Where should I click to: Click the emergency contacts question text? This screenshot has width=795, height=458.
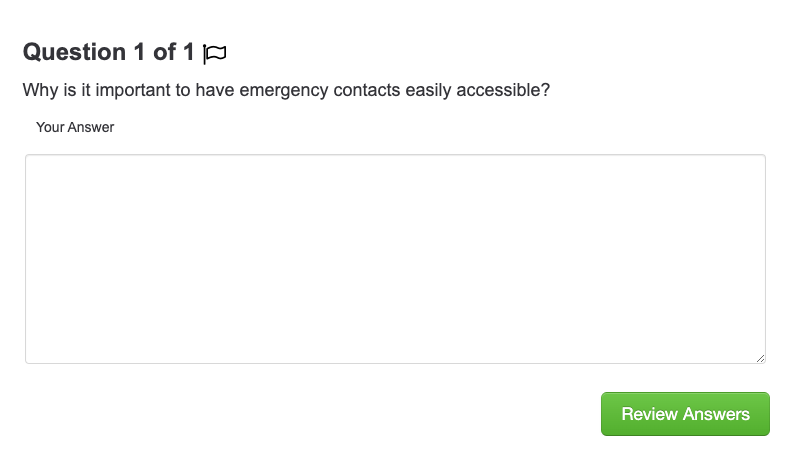coord(286,90)
